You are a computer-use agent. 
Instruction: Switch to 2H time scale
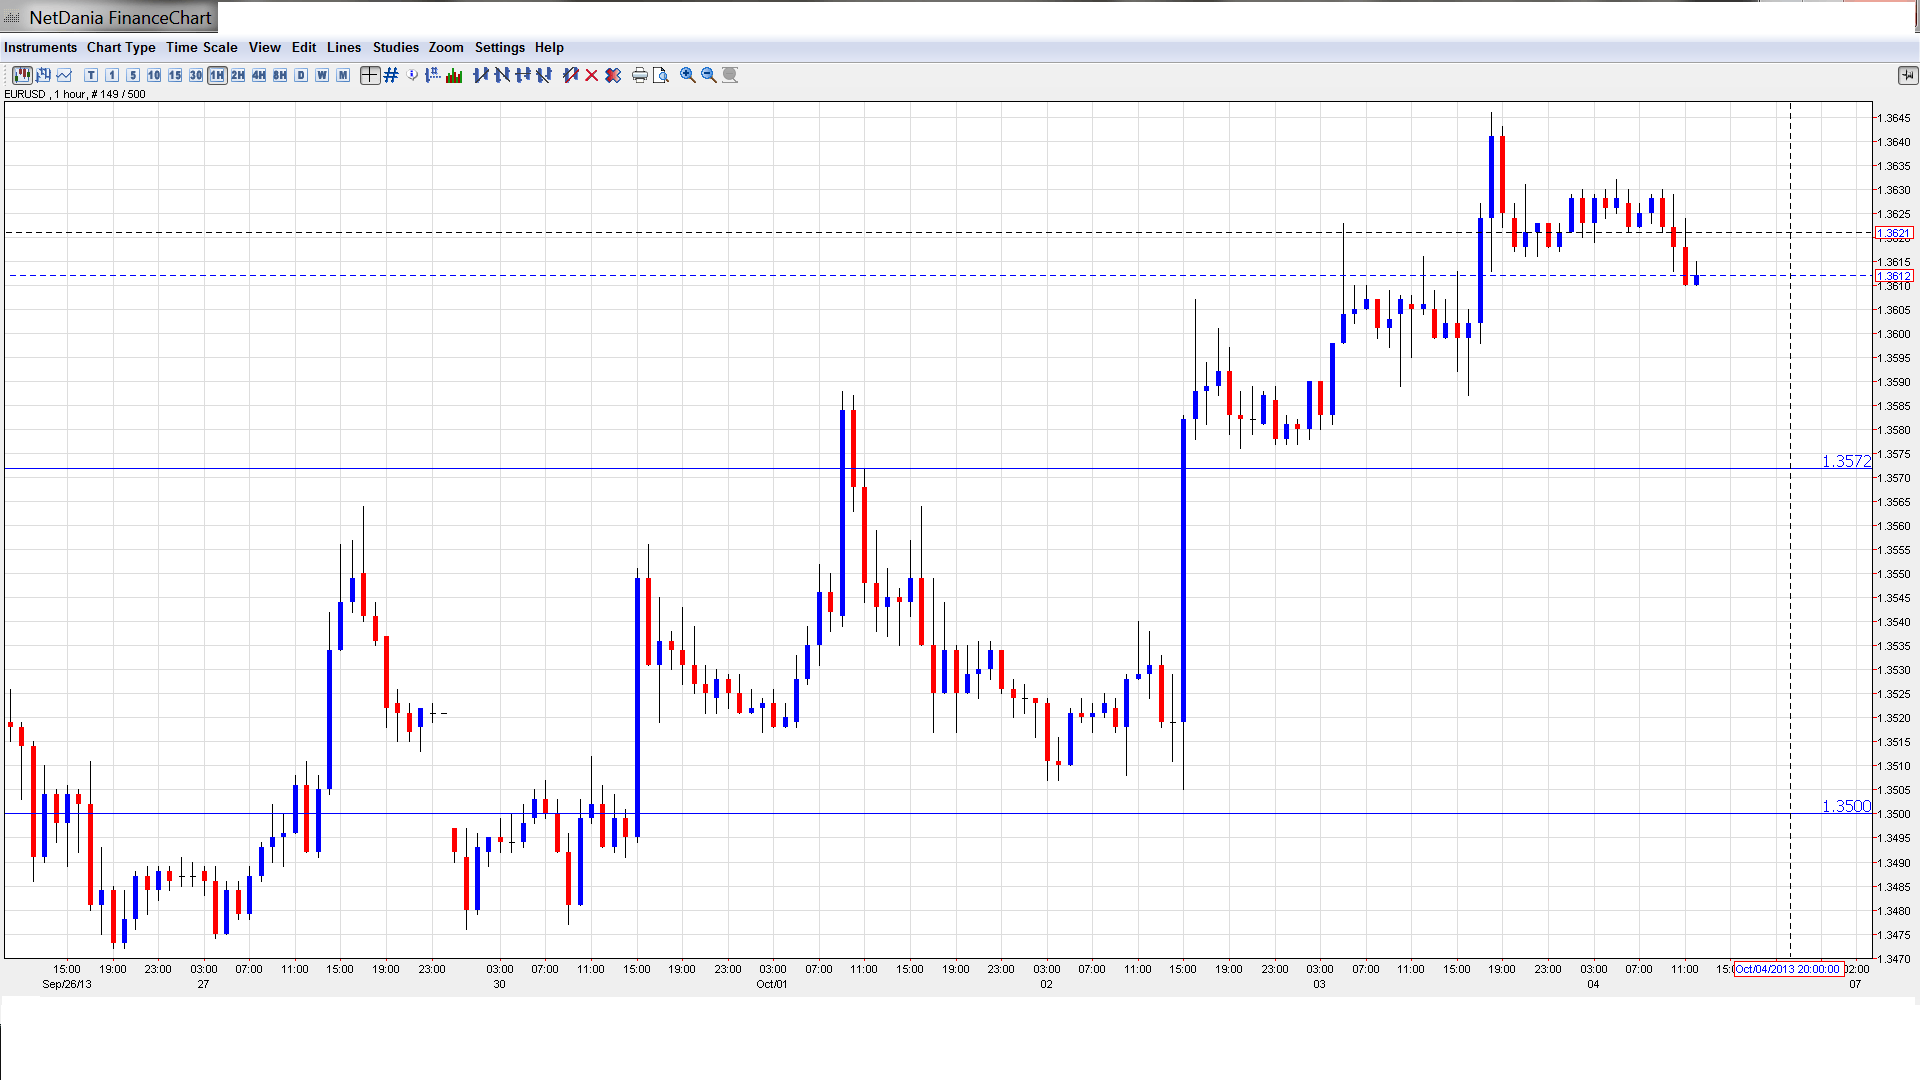click(238, 75)
